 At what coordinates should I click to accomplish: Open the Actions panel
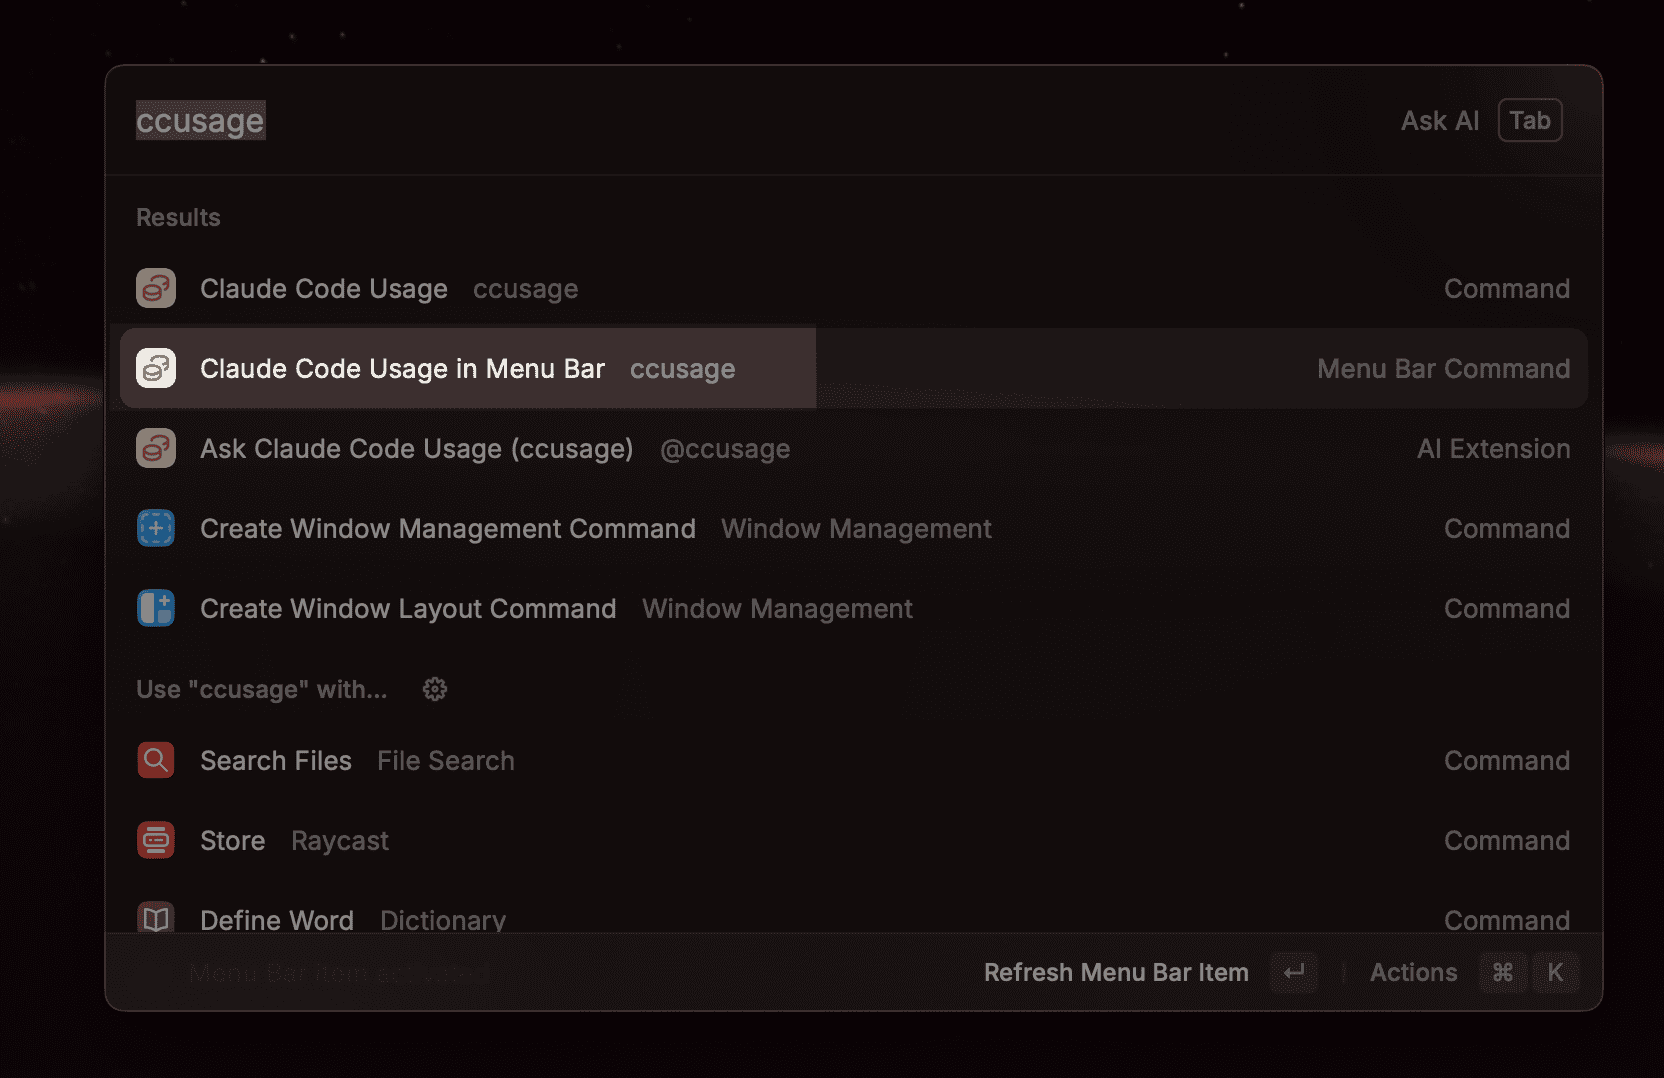tap(1412, 971)
